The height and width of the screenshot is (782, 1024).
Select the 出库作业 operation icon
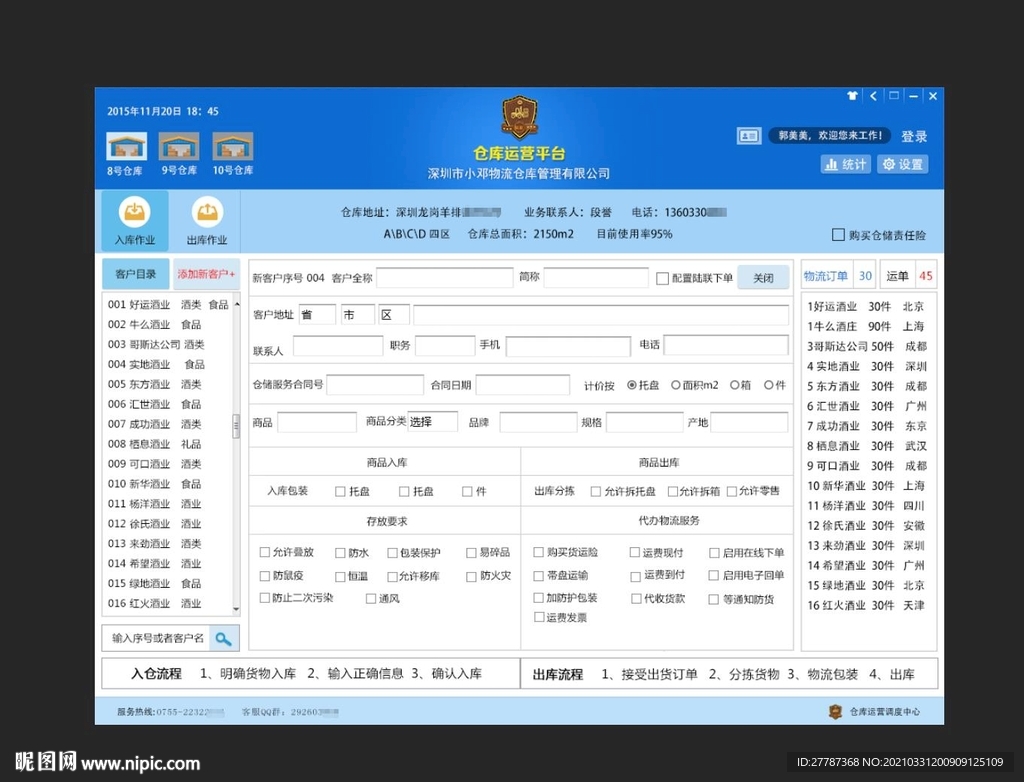pos(207,215)
